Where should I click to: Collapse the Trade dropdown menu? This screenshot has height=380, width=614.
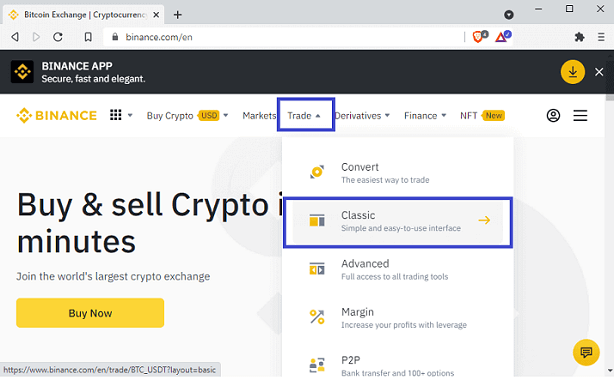tap(304, 116)
